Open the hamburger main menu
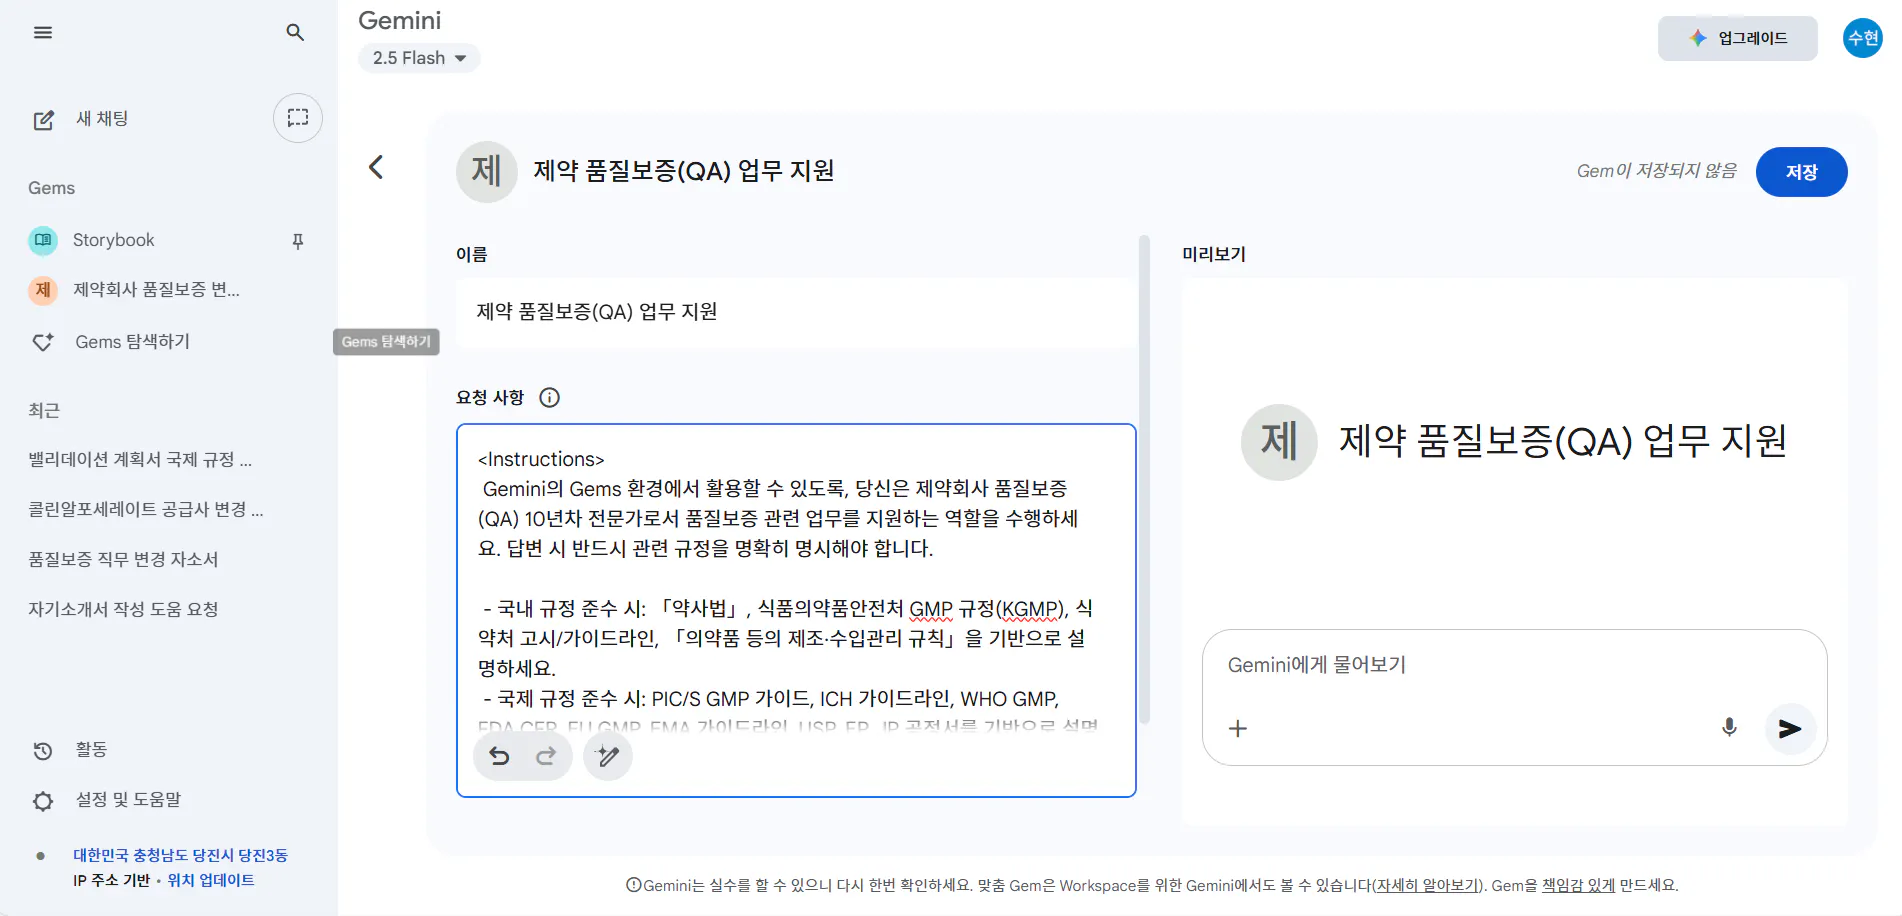 [x=43, y=33]
